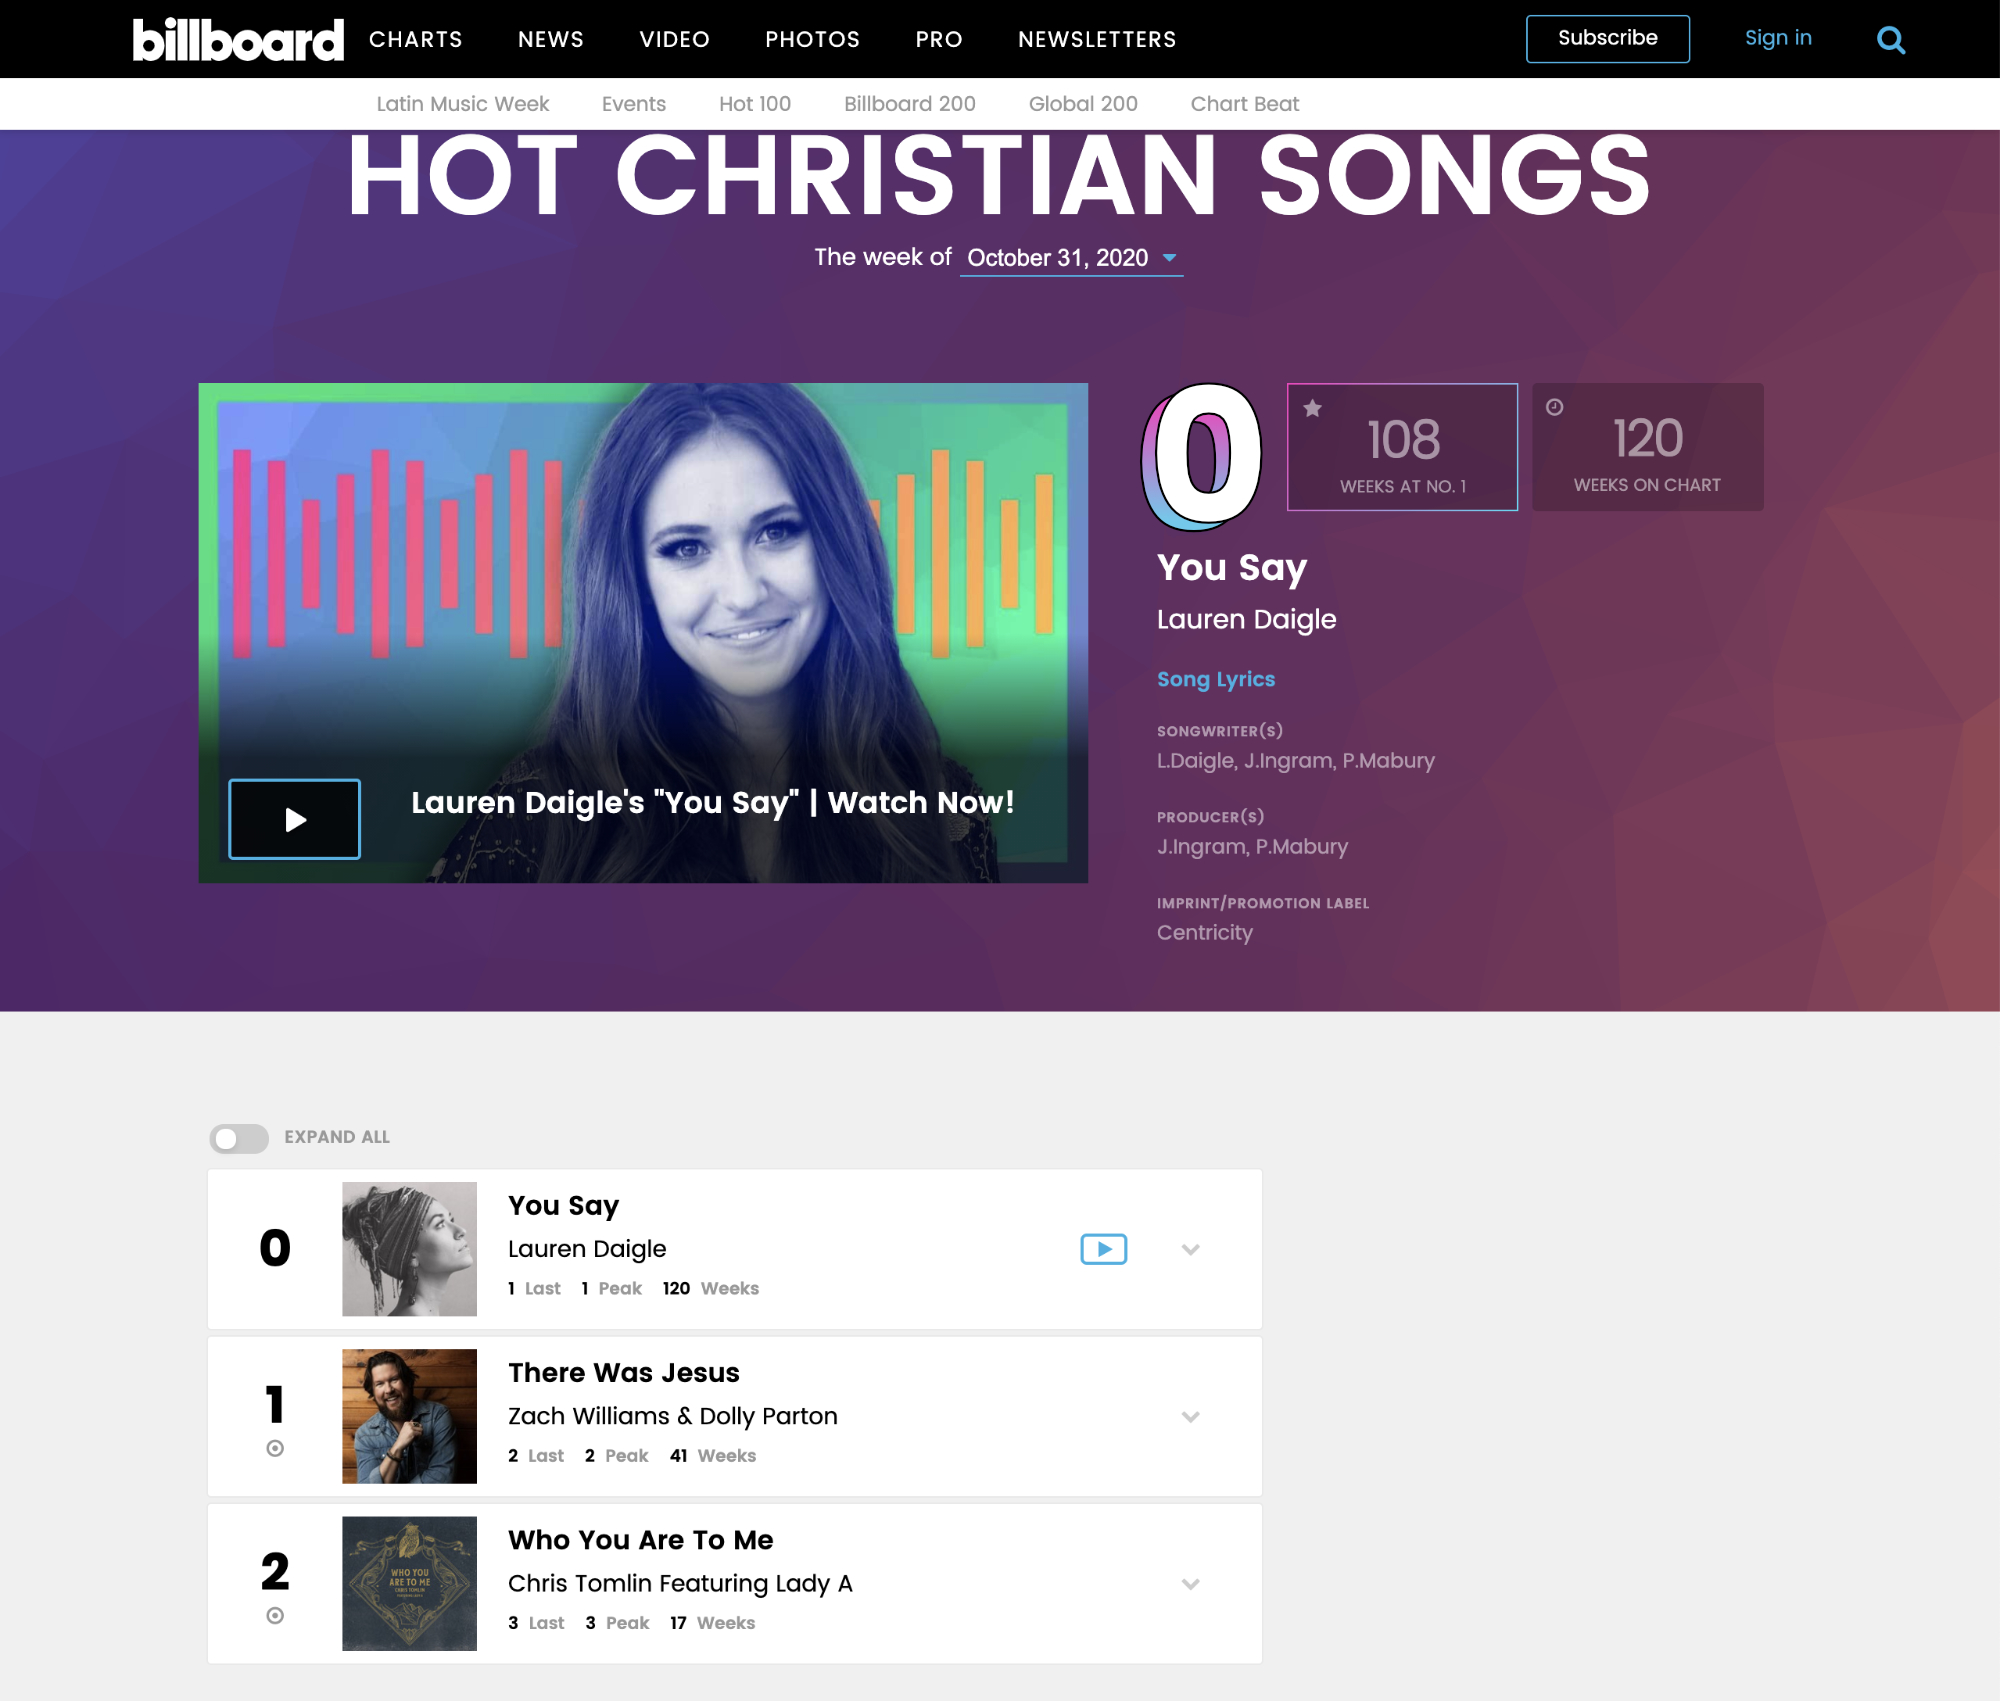Toggle the Expand All switch
Viewport: 2000px width, 1701px height.
click(x=236, y=1136)
